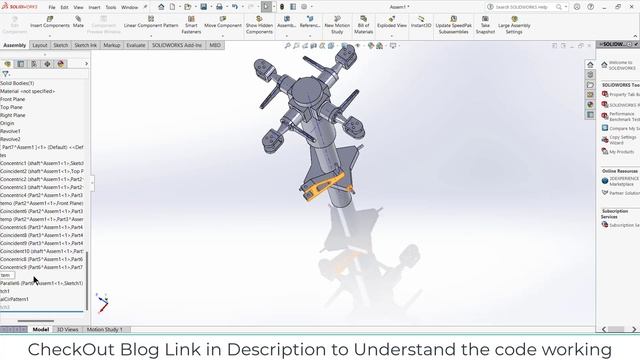Collapse the ribbon with the chevron arrow
The width and height of the screenshot is (640, 360).
click(x=635, y=36)
